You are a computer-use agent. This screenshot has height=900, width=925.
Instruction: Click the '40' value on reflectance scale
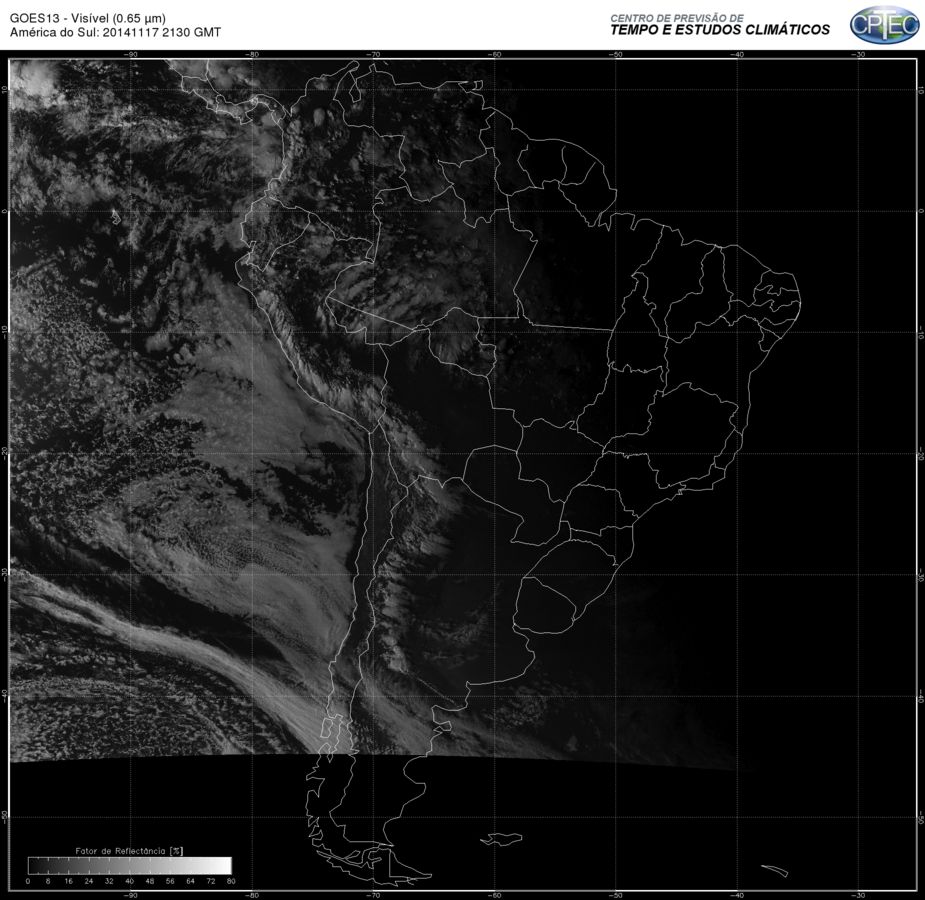click(129, 881)
